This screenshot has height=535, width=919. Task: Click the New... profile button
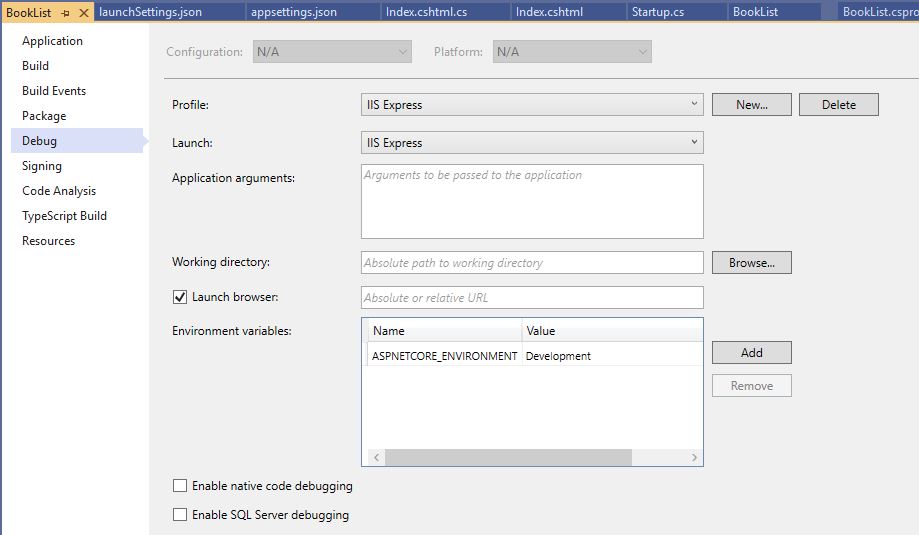point(752,104)
